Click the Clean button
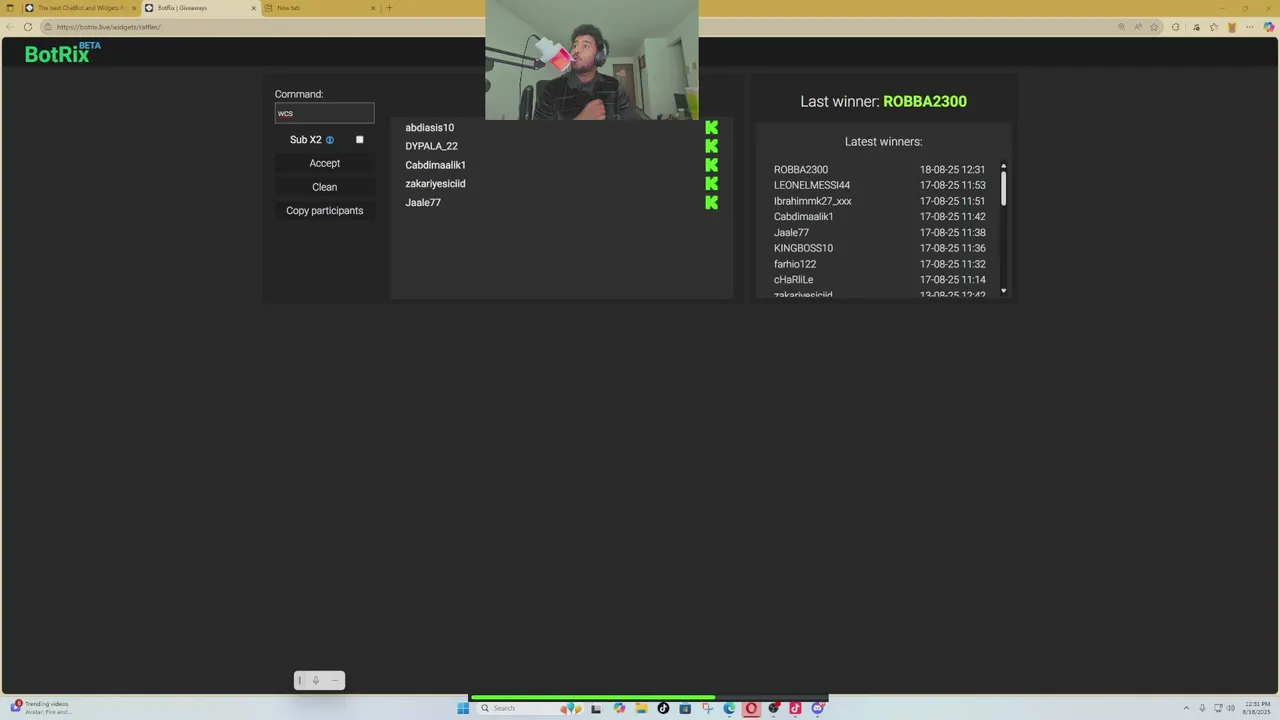The height and width of the screenshot is (720, 1280). click(x=325, y=187)
